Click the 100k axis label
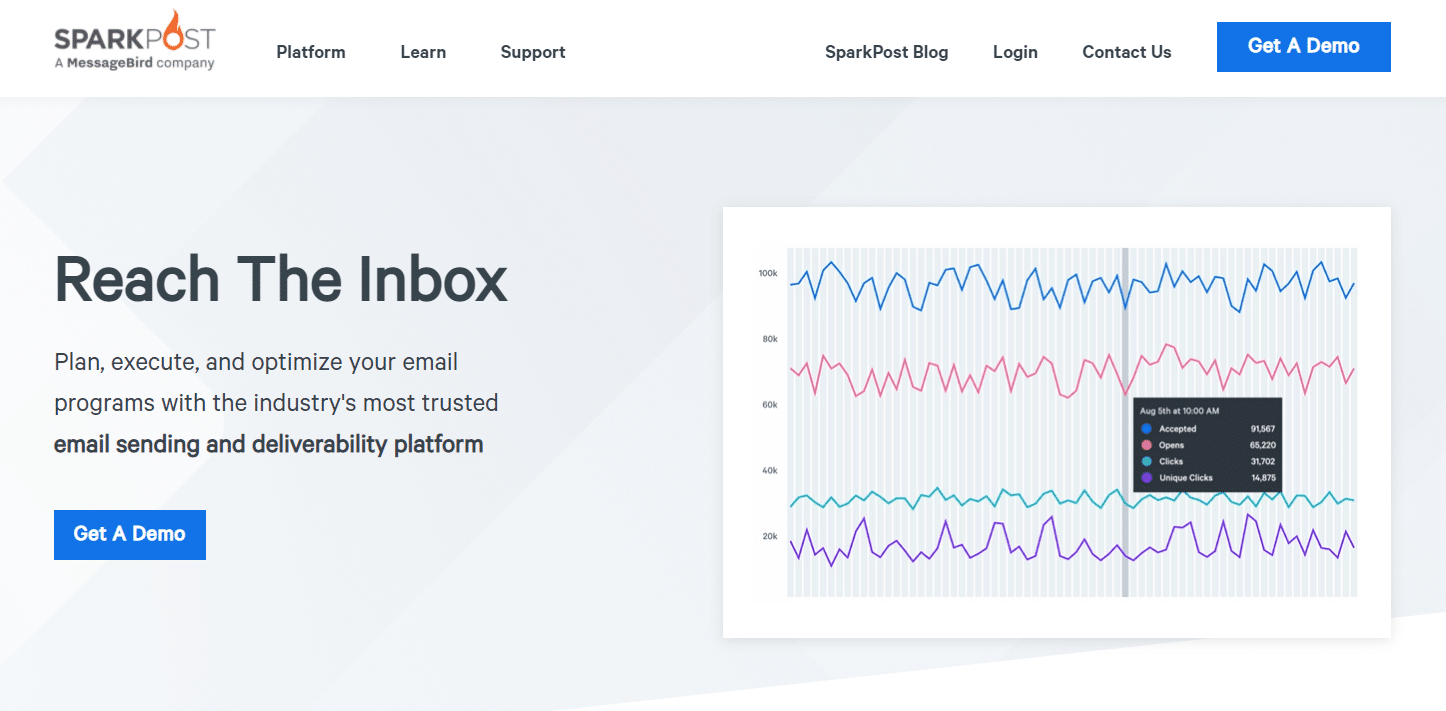Image resolution: width=1446 pixels, height=711 pixels. [x=768, y=273]
